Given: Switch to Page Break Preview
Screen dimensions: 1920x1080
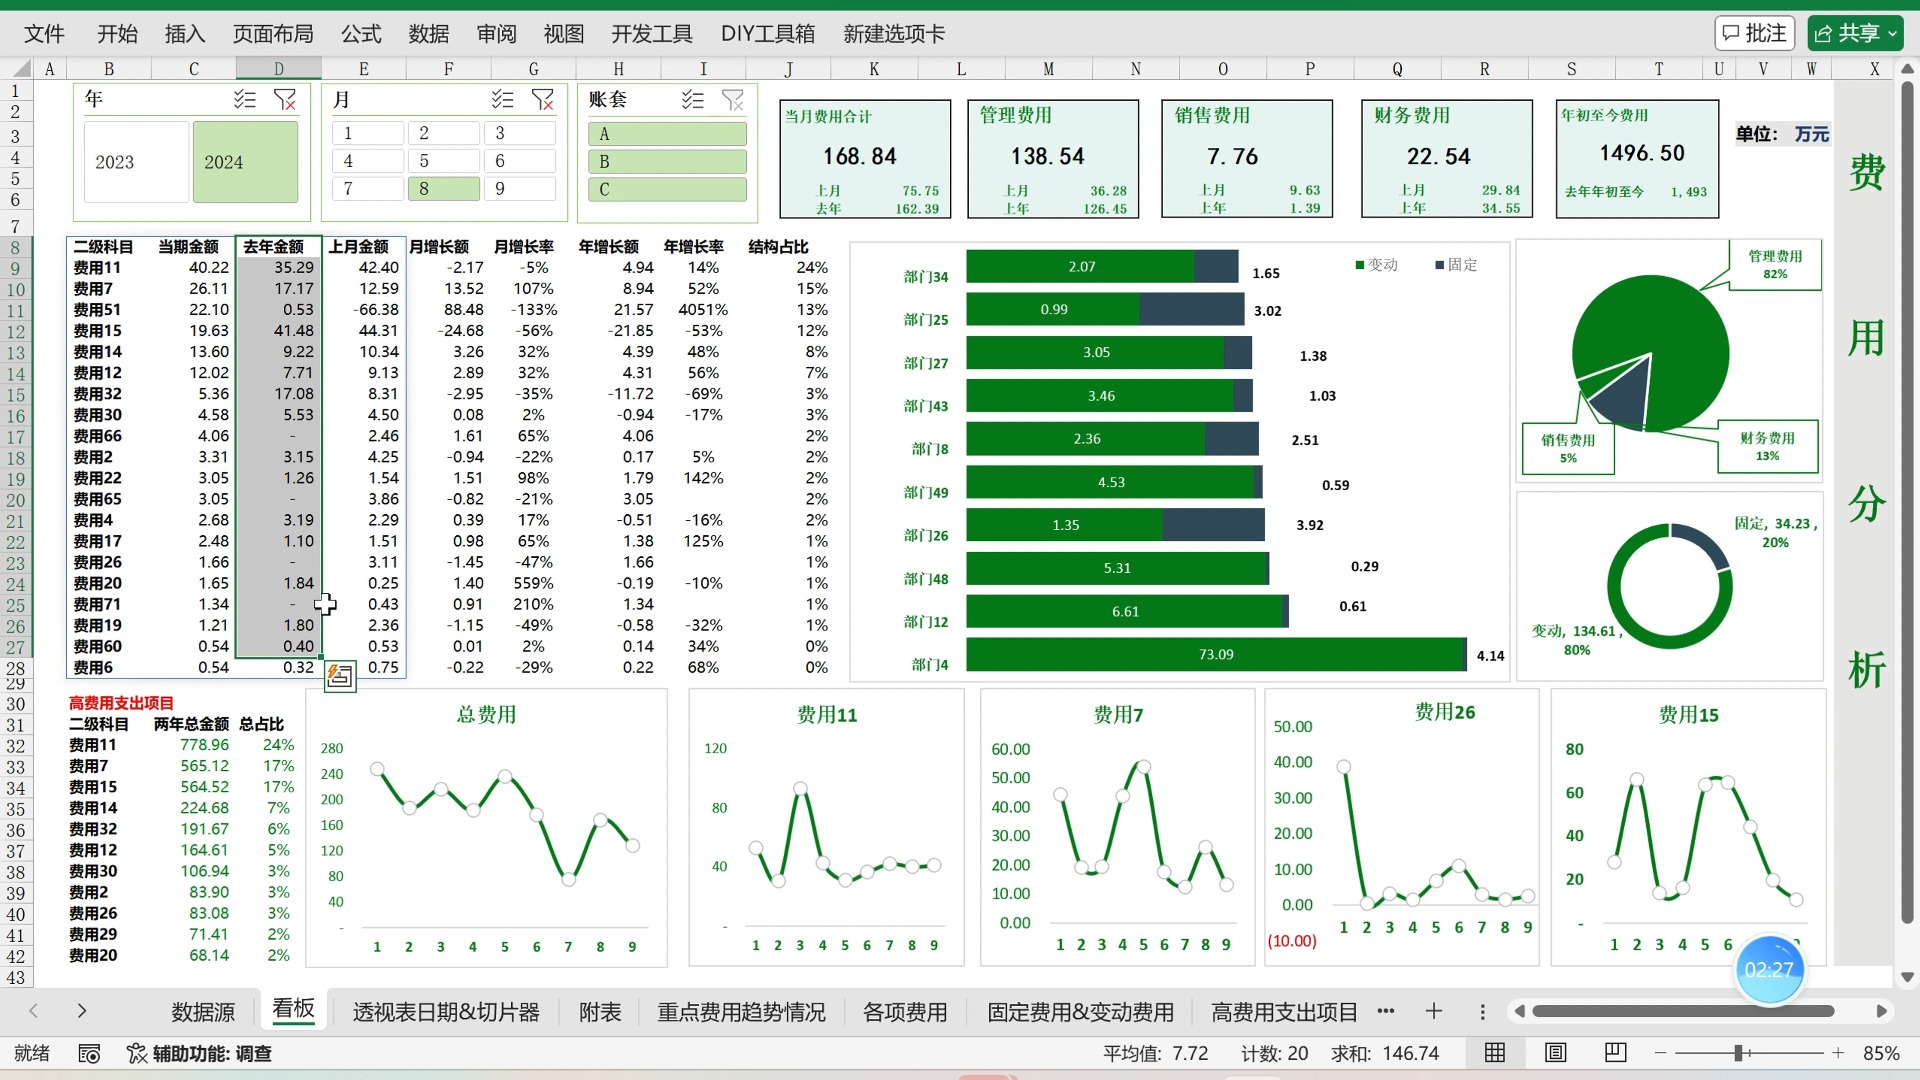Looking at the screenshot, I should click(1615, 1053).
